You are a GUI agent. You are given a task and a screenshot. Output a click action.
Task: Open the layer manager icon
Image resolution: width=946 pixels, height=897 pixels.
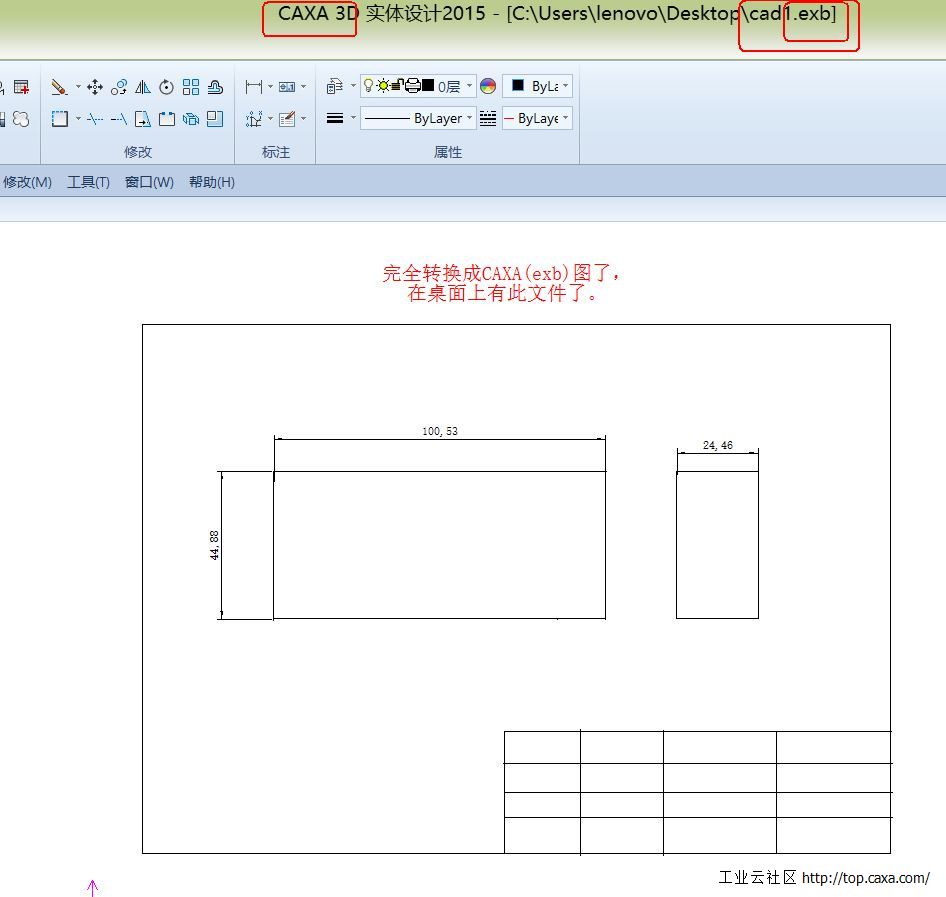tap(335, 87)
